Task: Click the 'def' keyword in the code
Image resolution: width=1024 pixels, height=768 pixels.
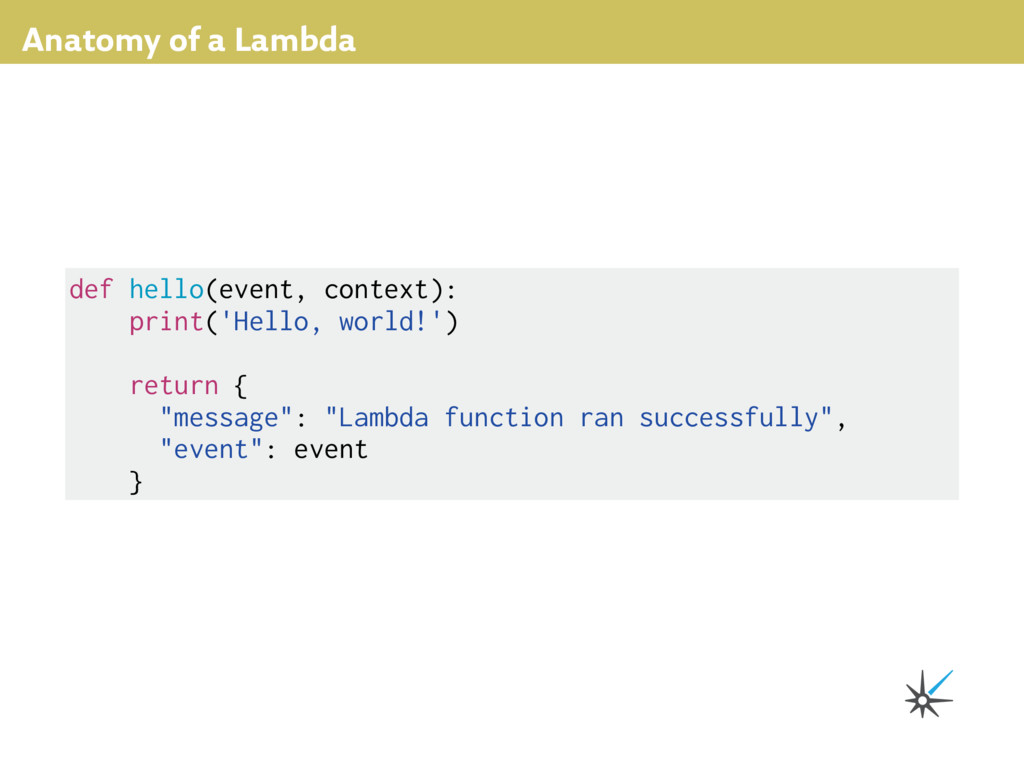Action: (90, 290)
